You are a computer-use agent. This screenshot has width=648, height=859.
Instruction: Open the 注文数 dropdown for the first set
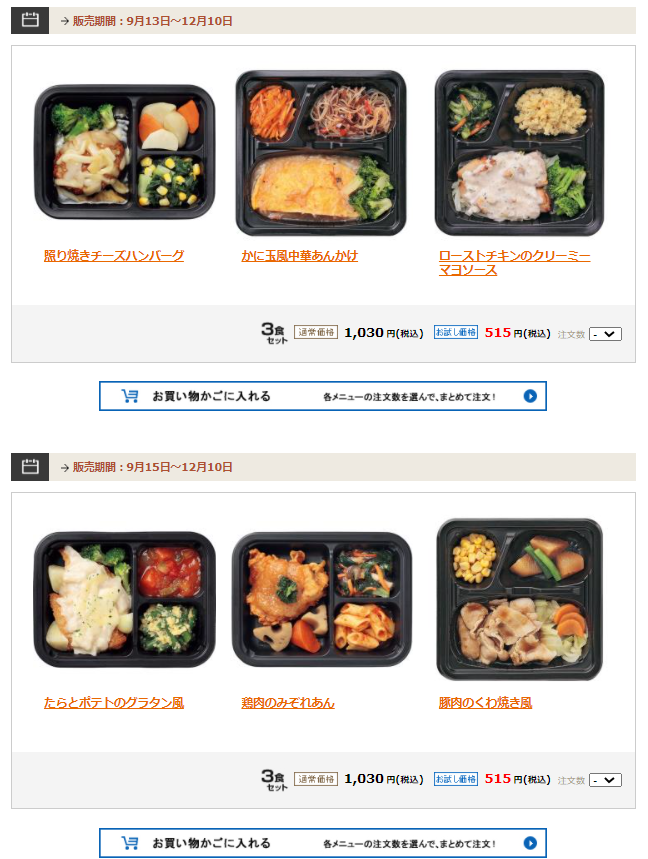point(605,334)
